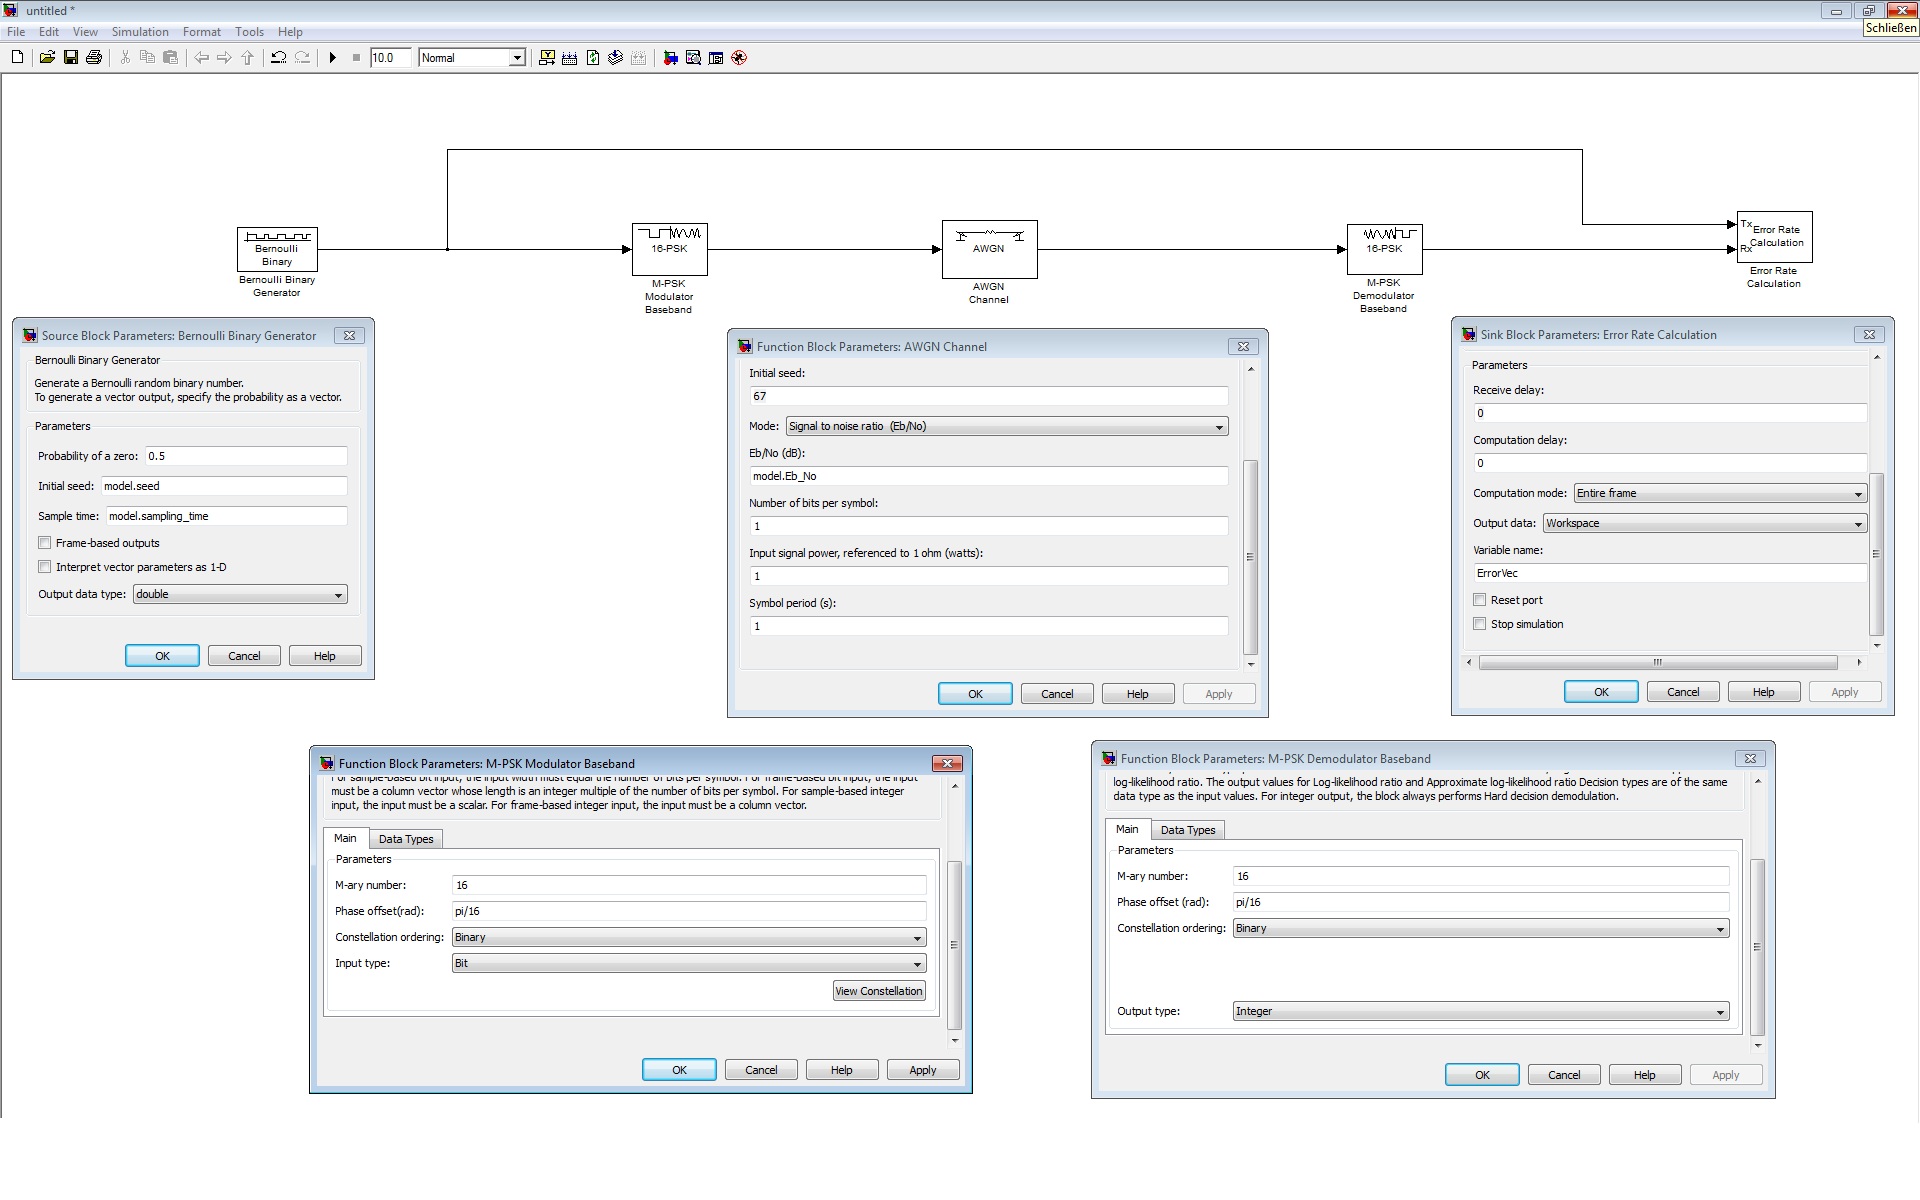Click the new model icon
1920x1200 pixels.
coord(17,58)
